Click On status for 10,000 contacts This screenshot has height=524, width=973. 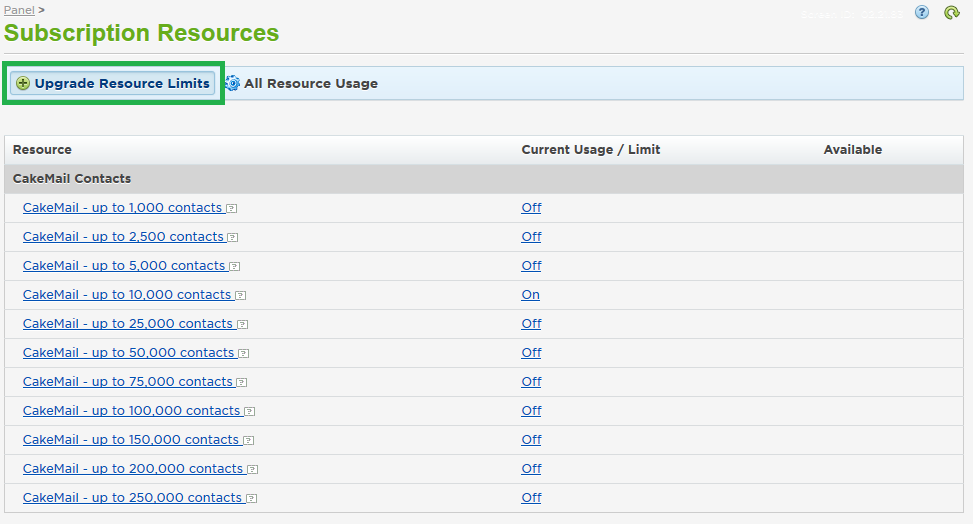pyautogui.click(x=531, y=295)
